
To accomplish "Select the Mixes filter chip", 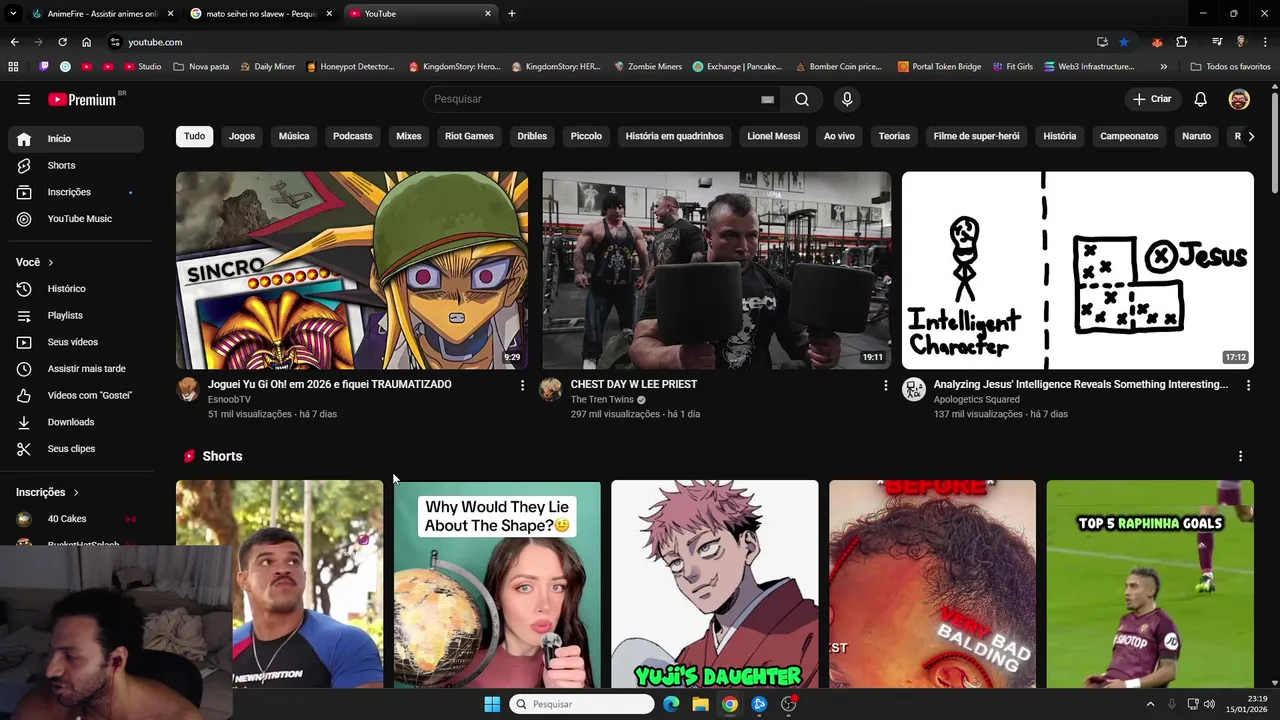I will 409,136.
